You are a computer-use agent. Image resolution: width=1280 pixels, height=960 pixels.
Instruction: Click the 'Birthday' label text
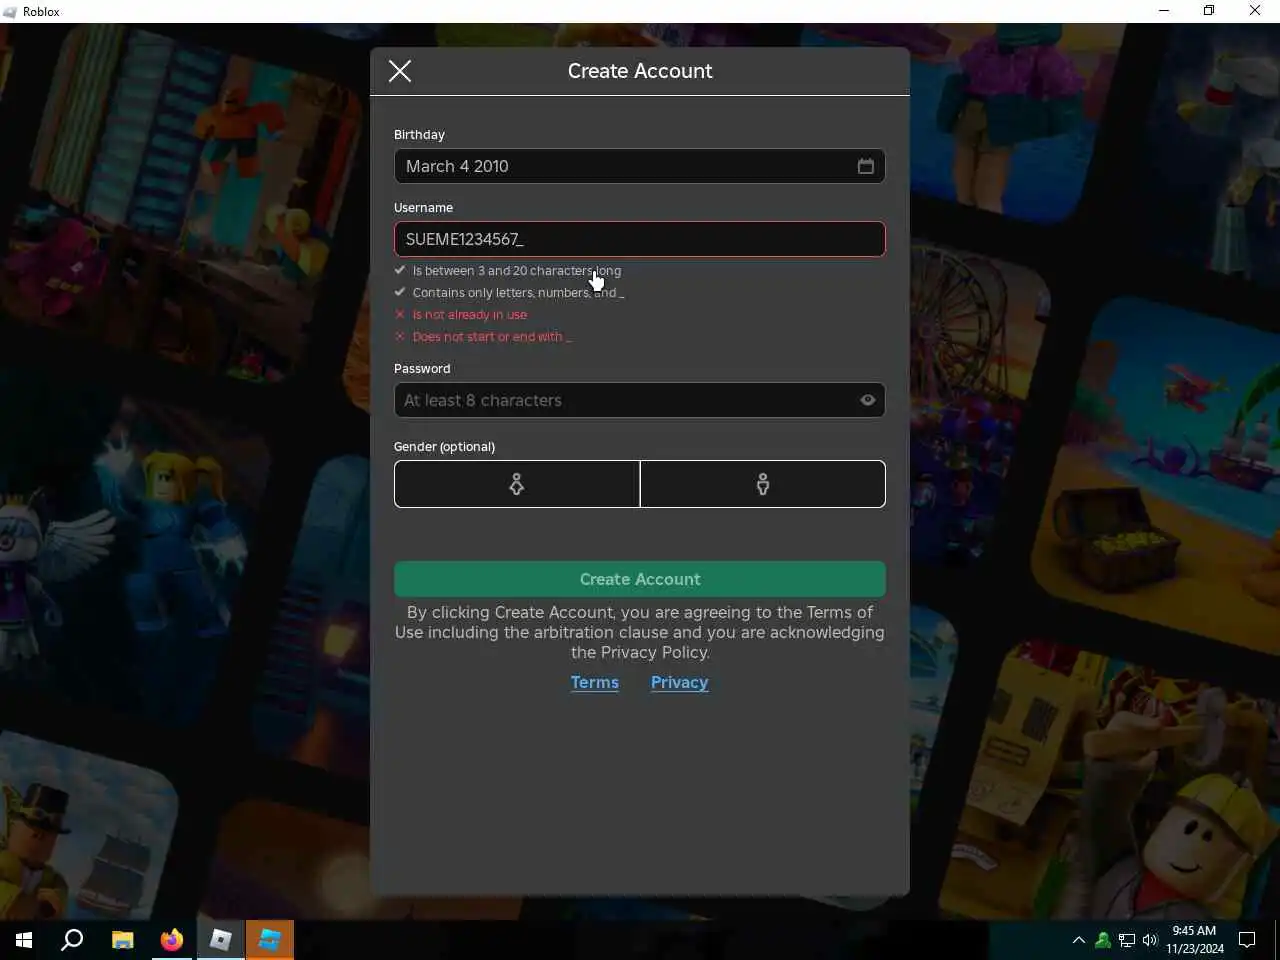[419, 135]
